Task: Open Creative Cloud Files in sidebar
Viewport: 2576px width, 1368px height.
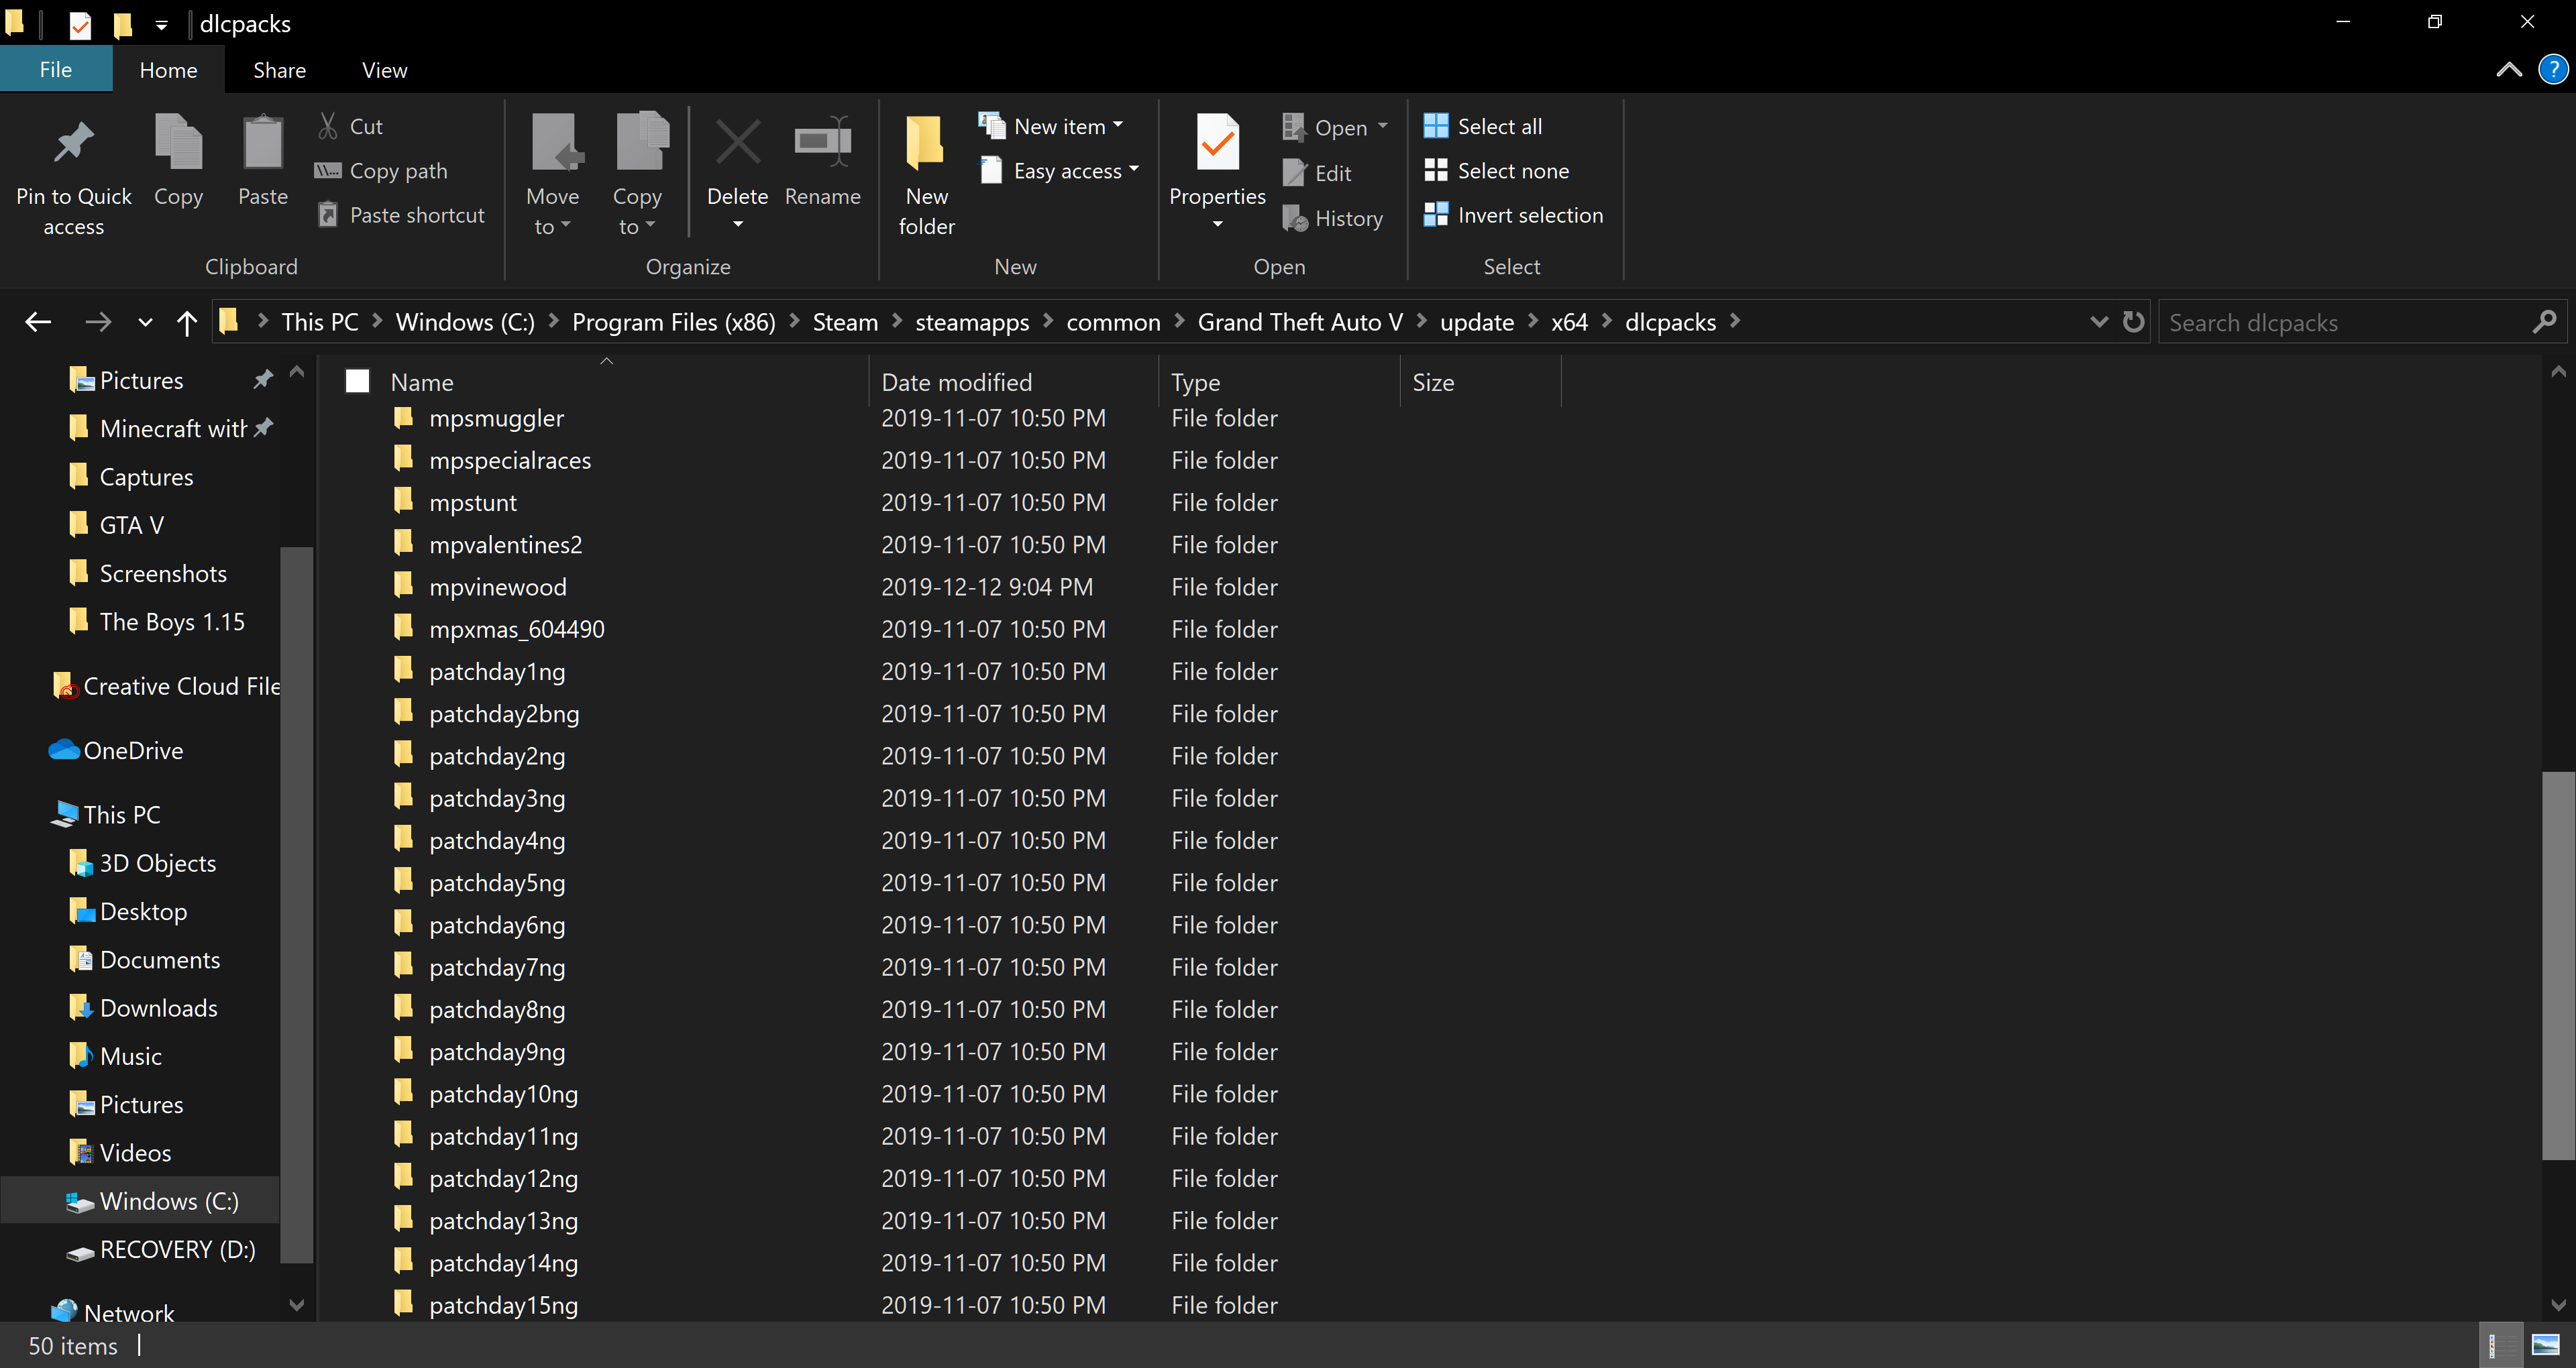Action: [166, 686]
